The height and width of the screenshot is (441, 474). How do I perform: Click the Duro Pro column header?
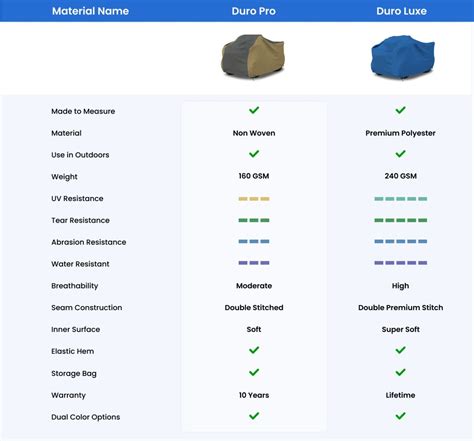pyautogui.click(x=254, y=11)
